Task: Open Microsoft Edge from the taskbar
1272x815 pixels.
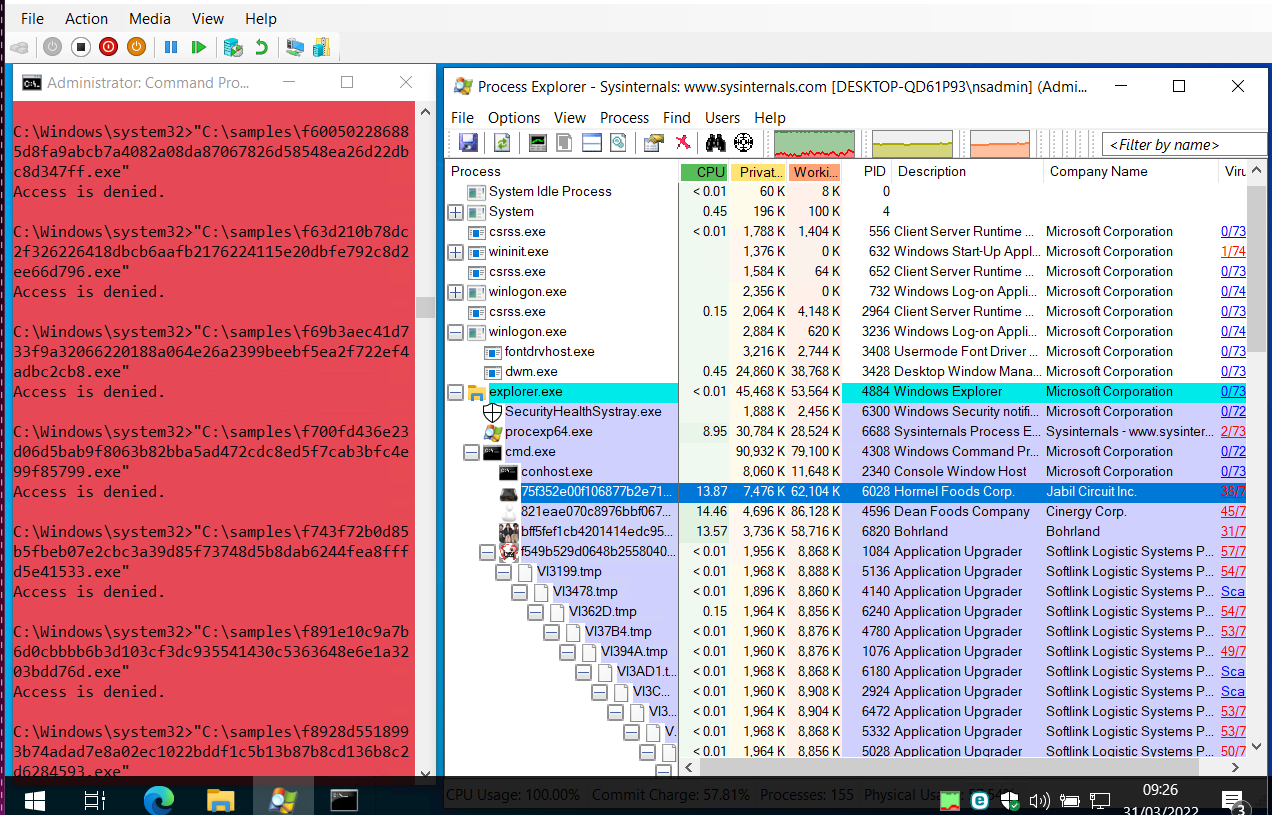Action: [x=159, y=799]
